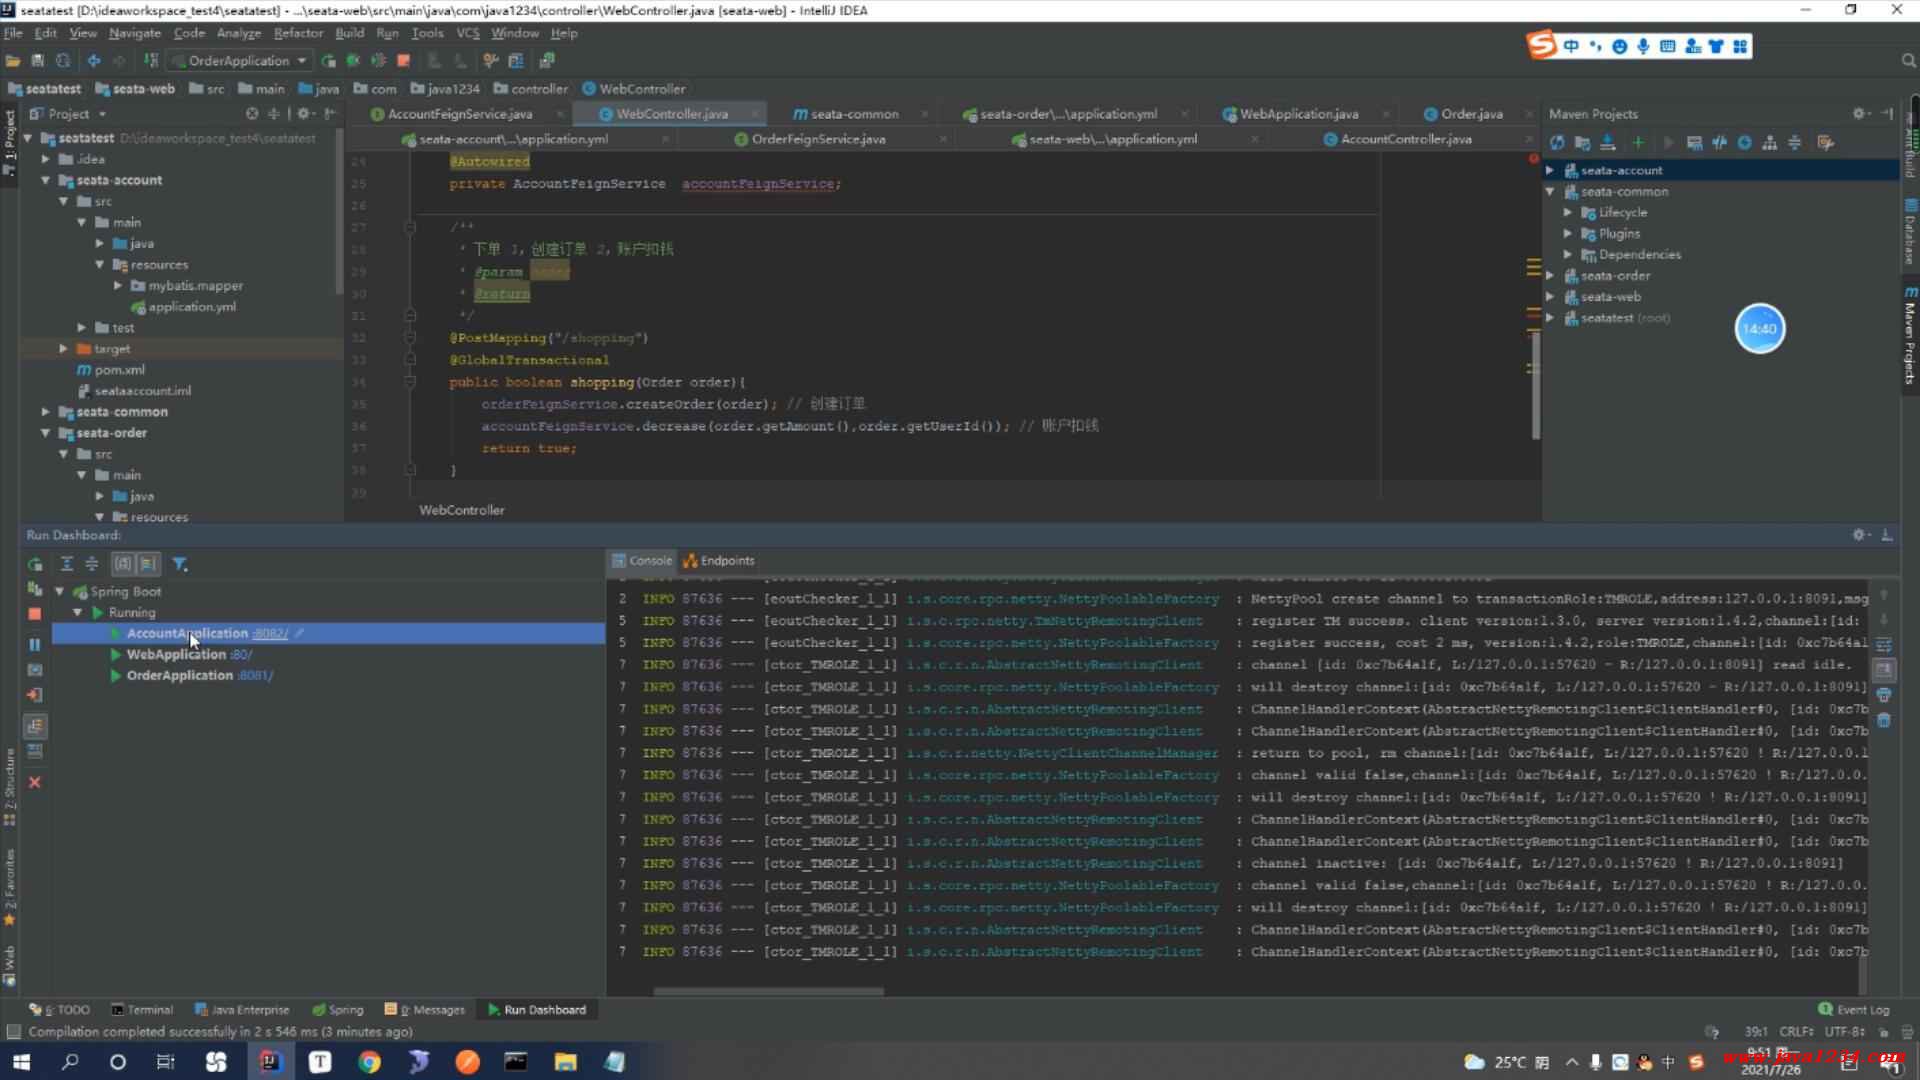Stop the app from the Run Dashboard sidebar
1920x1080 pixels.
click(35, 614)
